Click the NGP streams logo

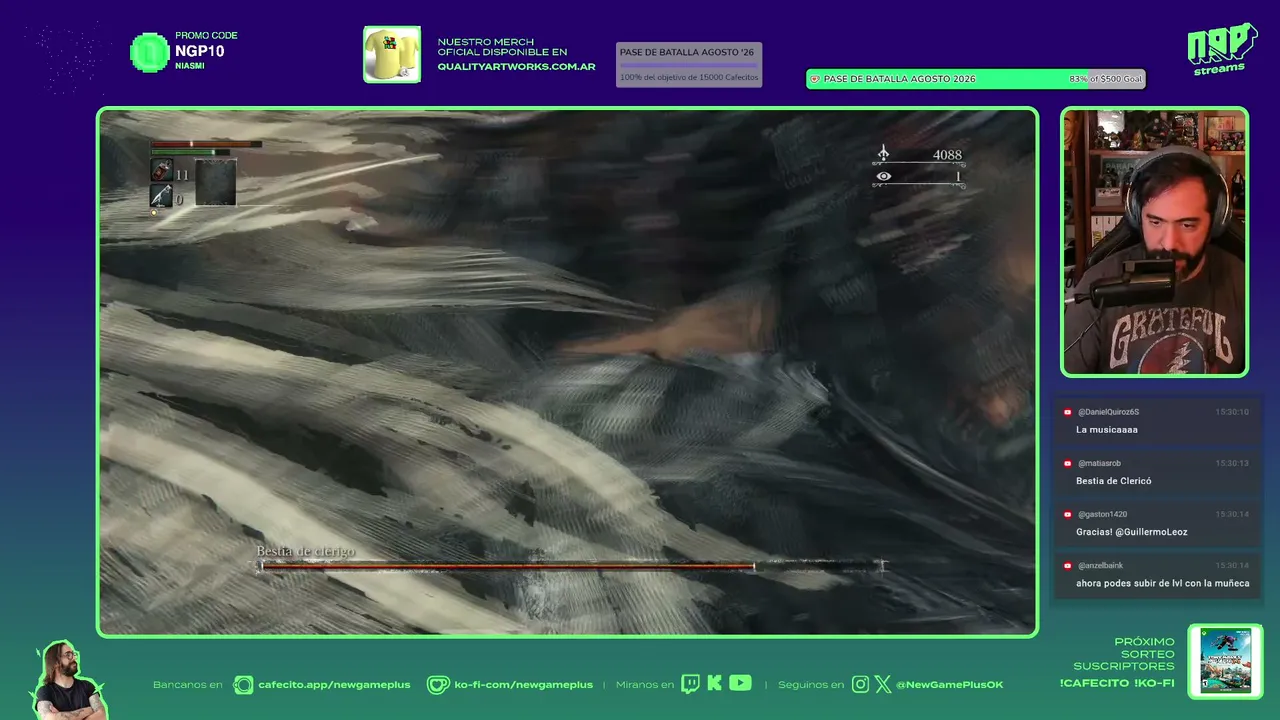point(1222,49)
